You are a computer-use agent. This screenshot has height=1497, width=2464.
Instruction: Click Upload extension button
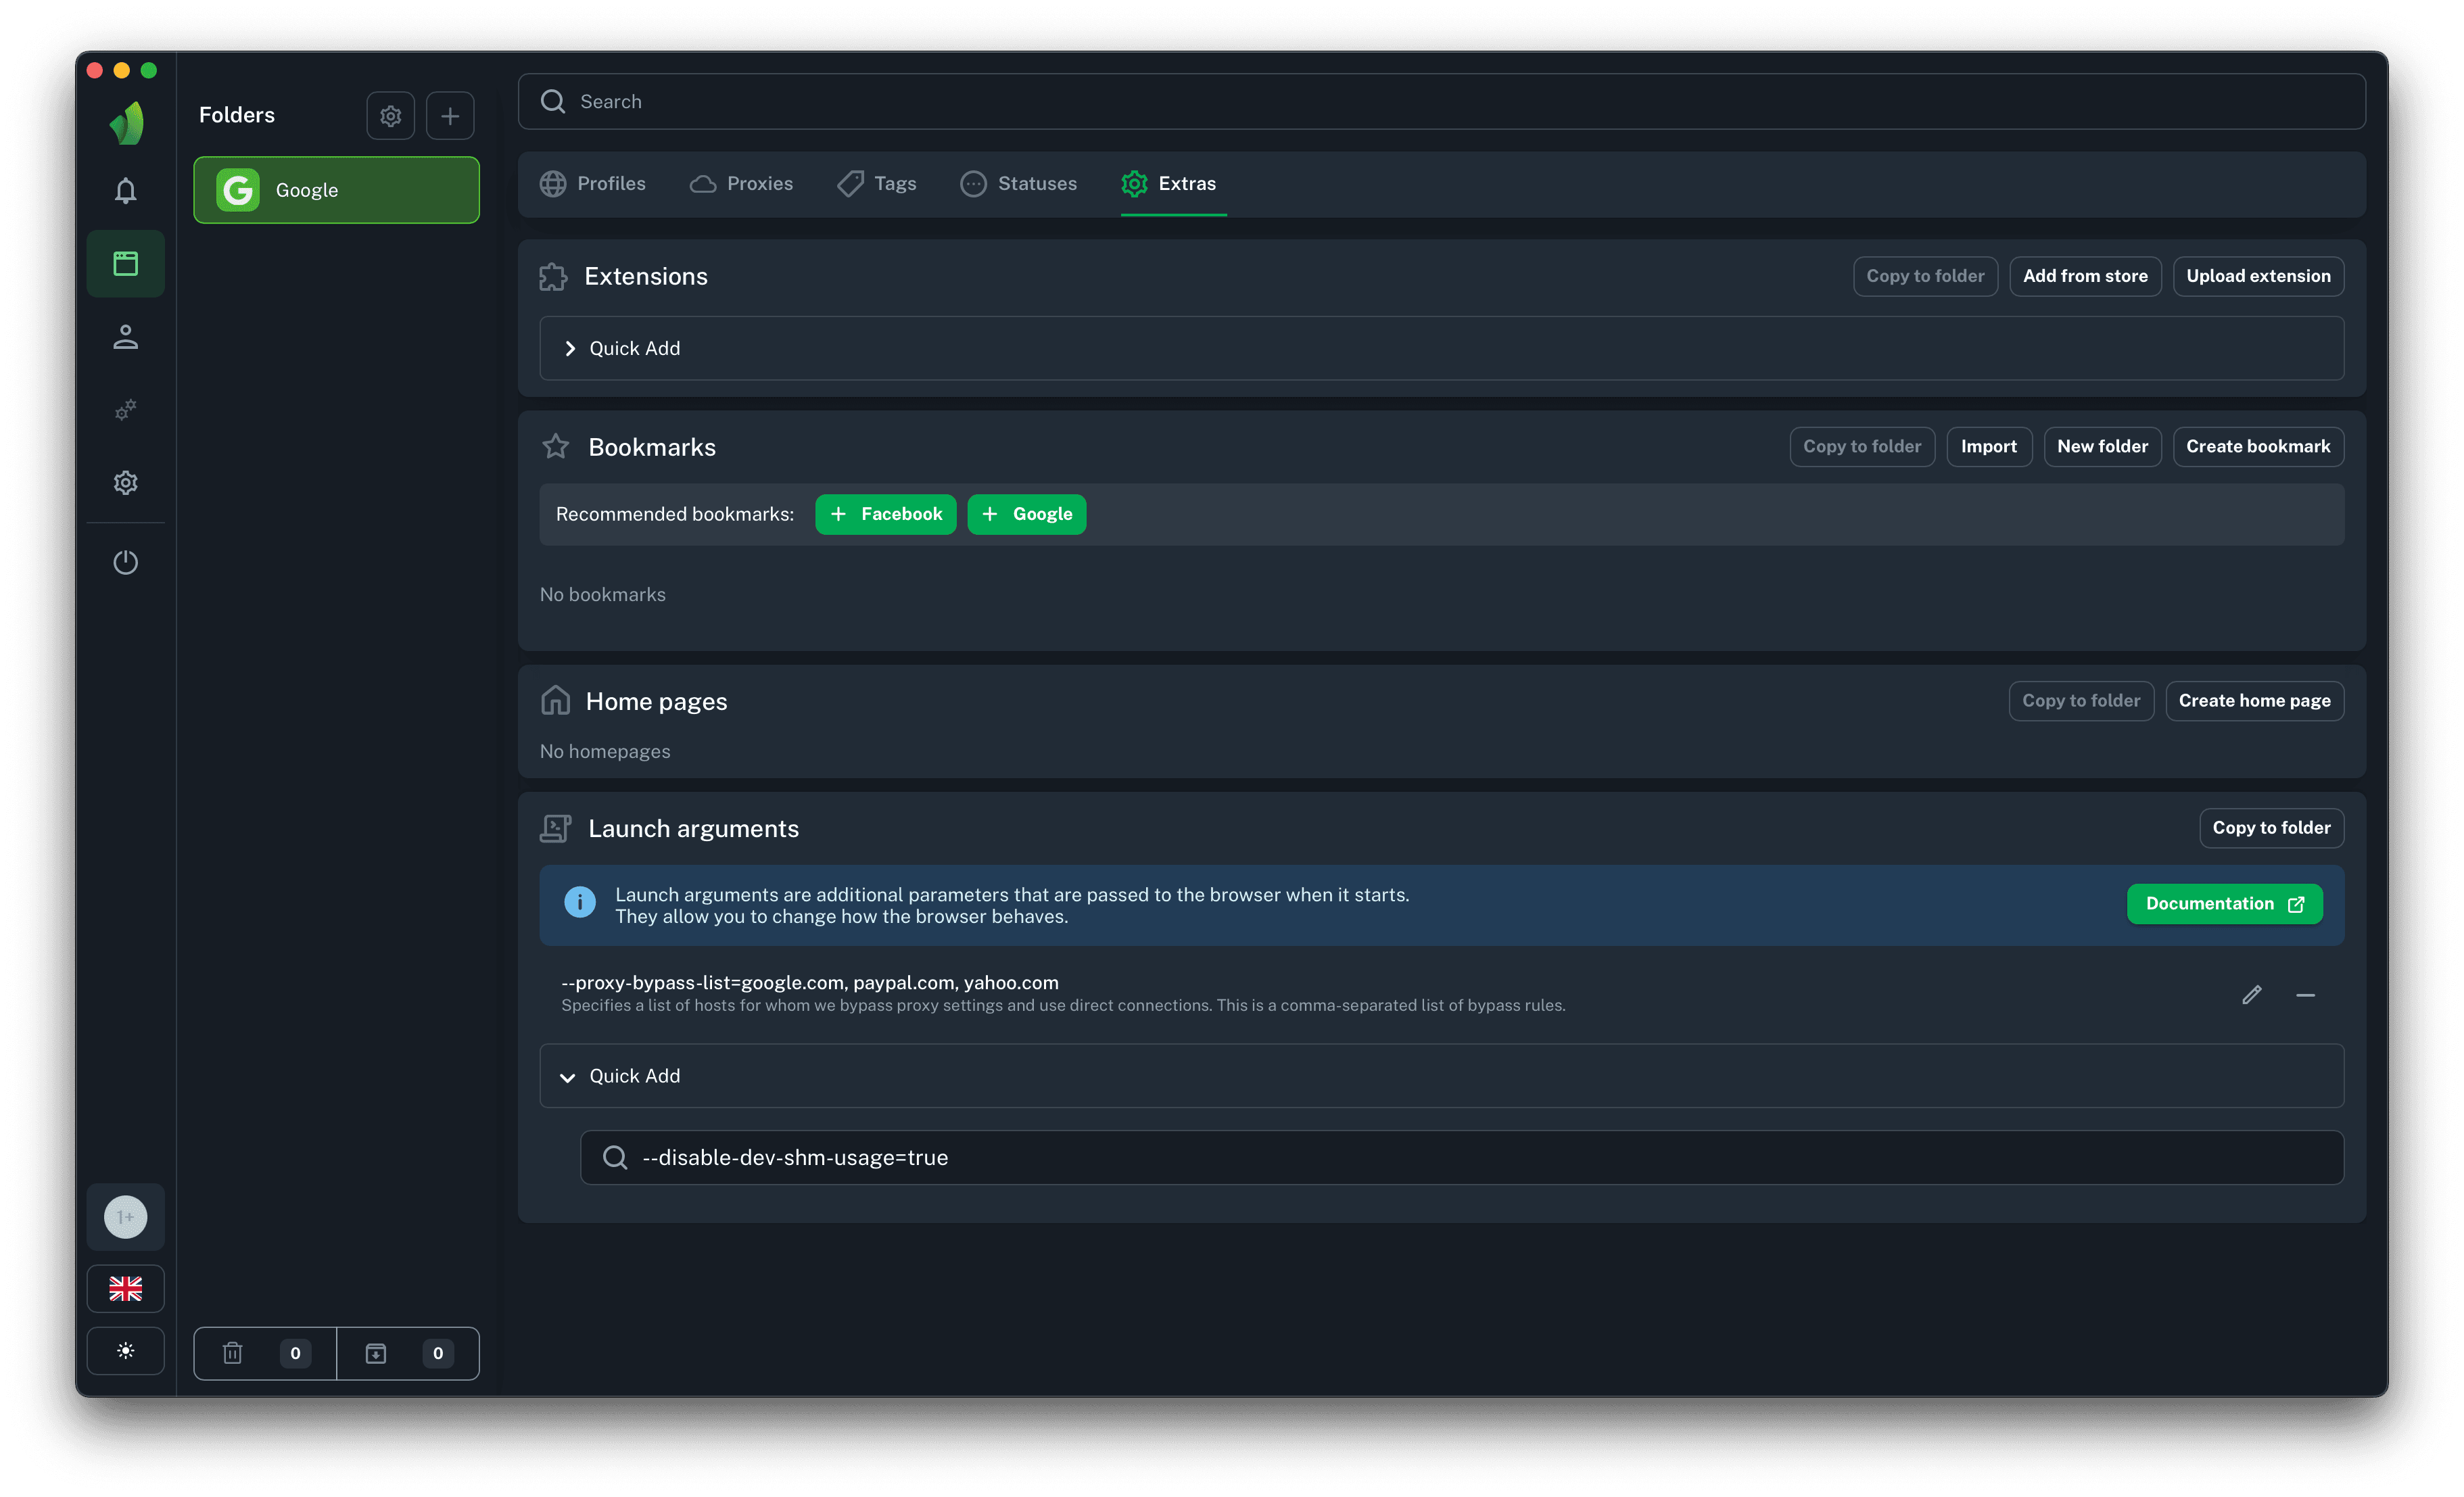click(x=2258, y=276)
